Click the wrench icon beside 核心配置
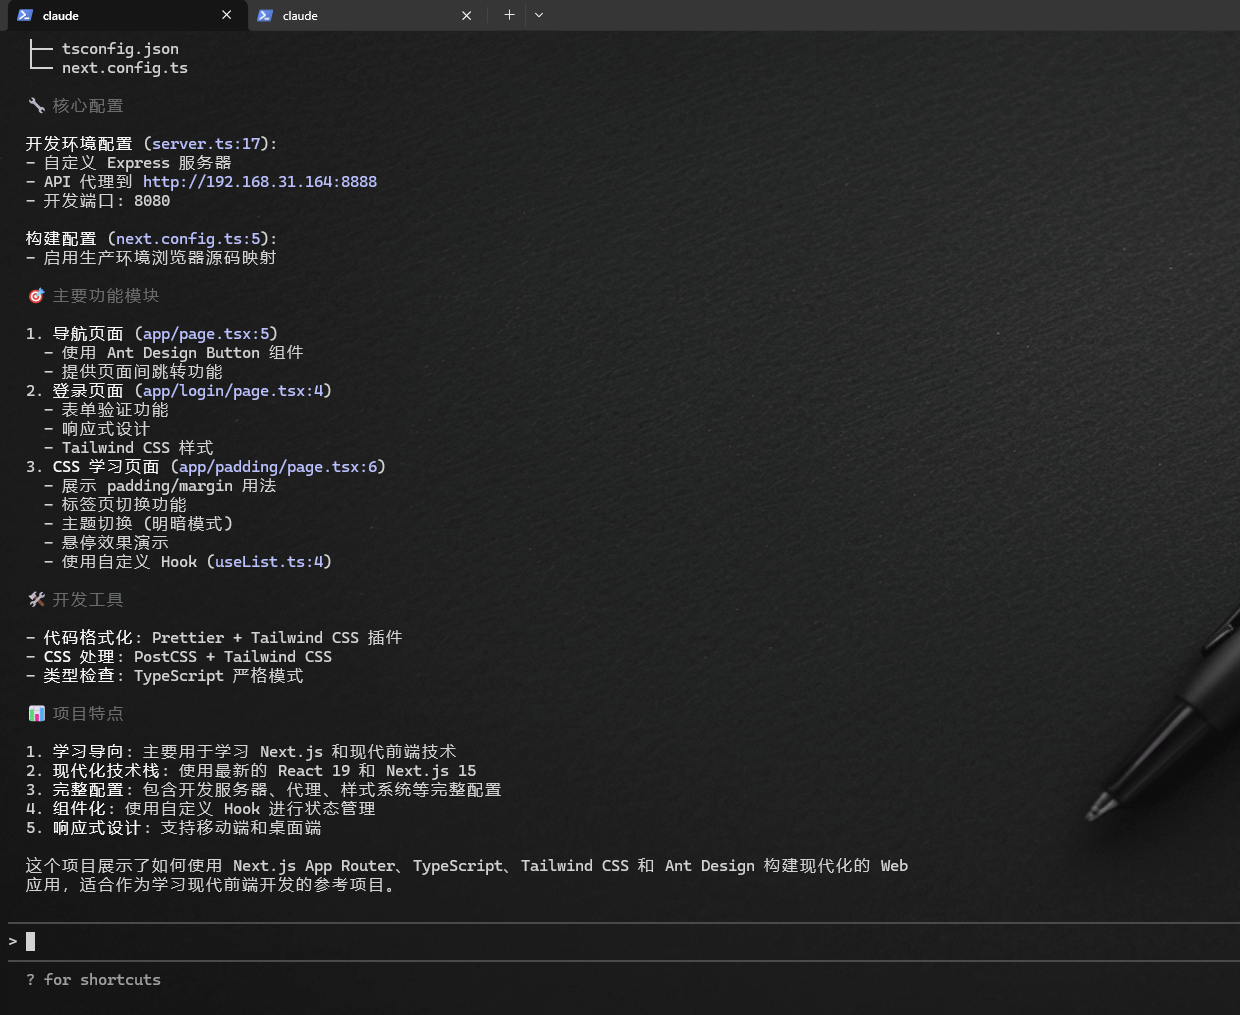Image resolution: width=1240 pixels, height=1015 pixels. [36, 104]
